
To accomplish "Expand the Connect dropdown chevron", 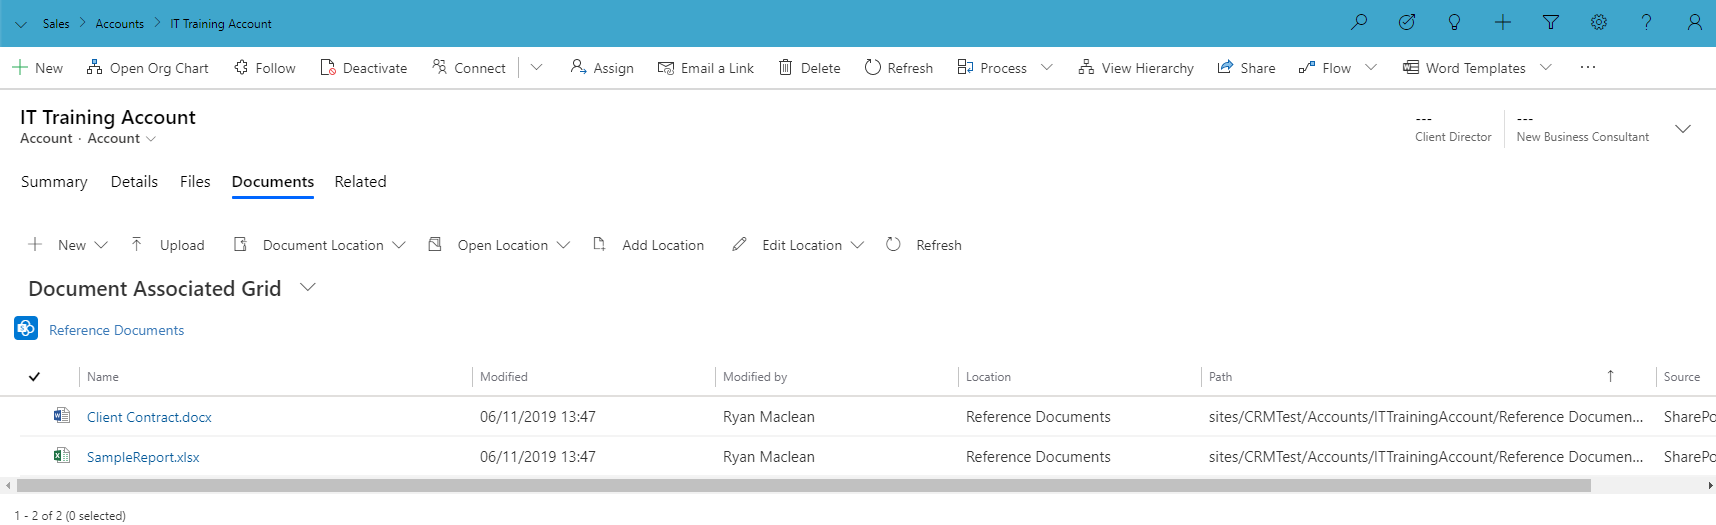I will click(x=537, y=68).
